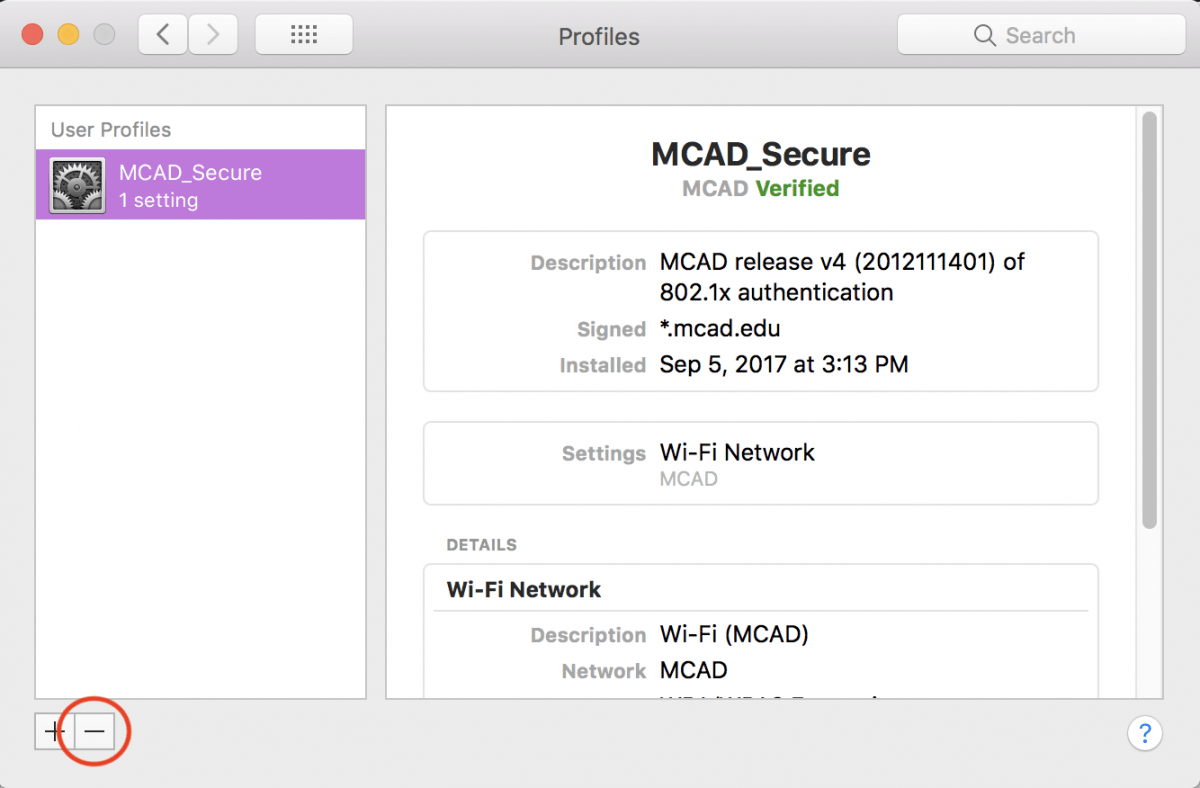Click the Installed date value
Viewport: 1200px width, 788px height.
[x=782, y=364]
